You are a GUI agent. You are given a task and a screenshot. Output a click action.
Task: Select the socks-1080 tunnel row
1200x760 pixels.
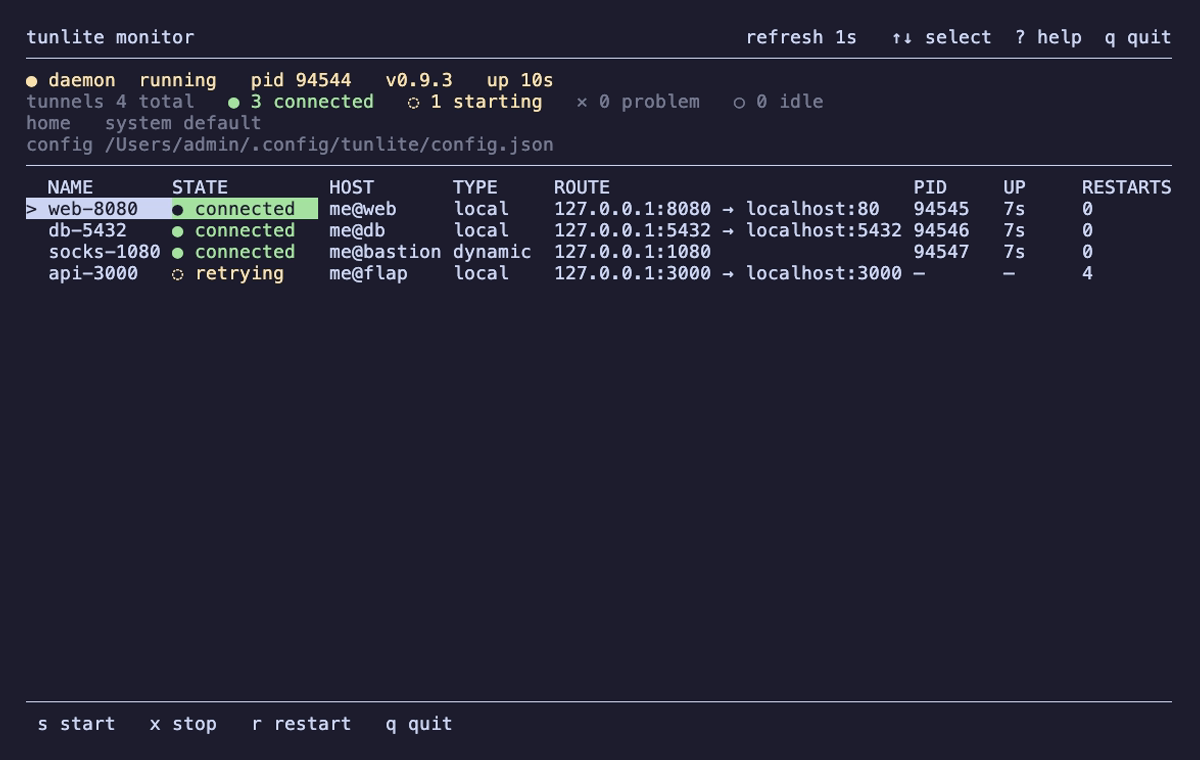[x=599, y=252]
